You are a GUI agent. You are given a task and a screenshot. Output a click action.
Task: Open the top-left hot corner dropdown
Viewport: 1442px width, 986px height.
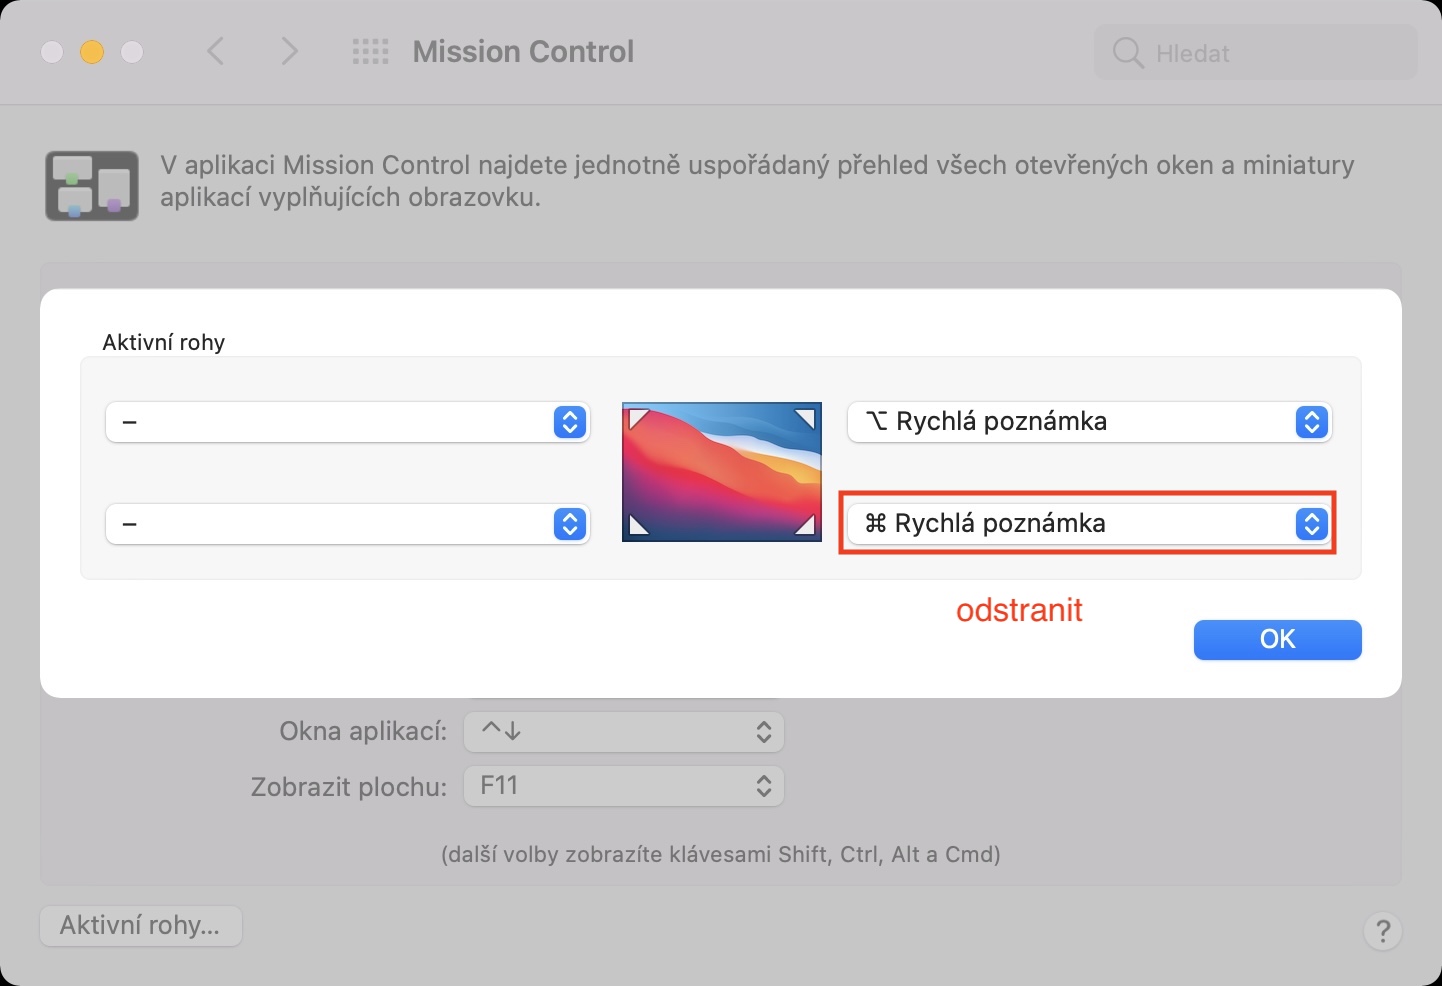347,422
